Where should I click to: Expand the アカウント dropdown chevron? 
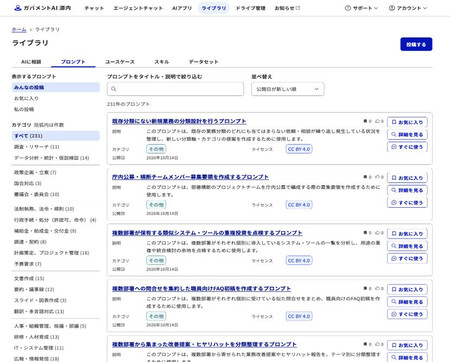point(425,8)
